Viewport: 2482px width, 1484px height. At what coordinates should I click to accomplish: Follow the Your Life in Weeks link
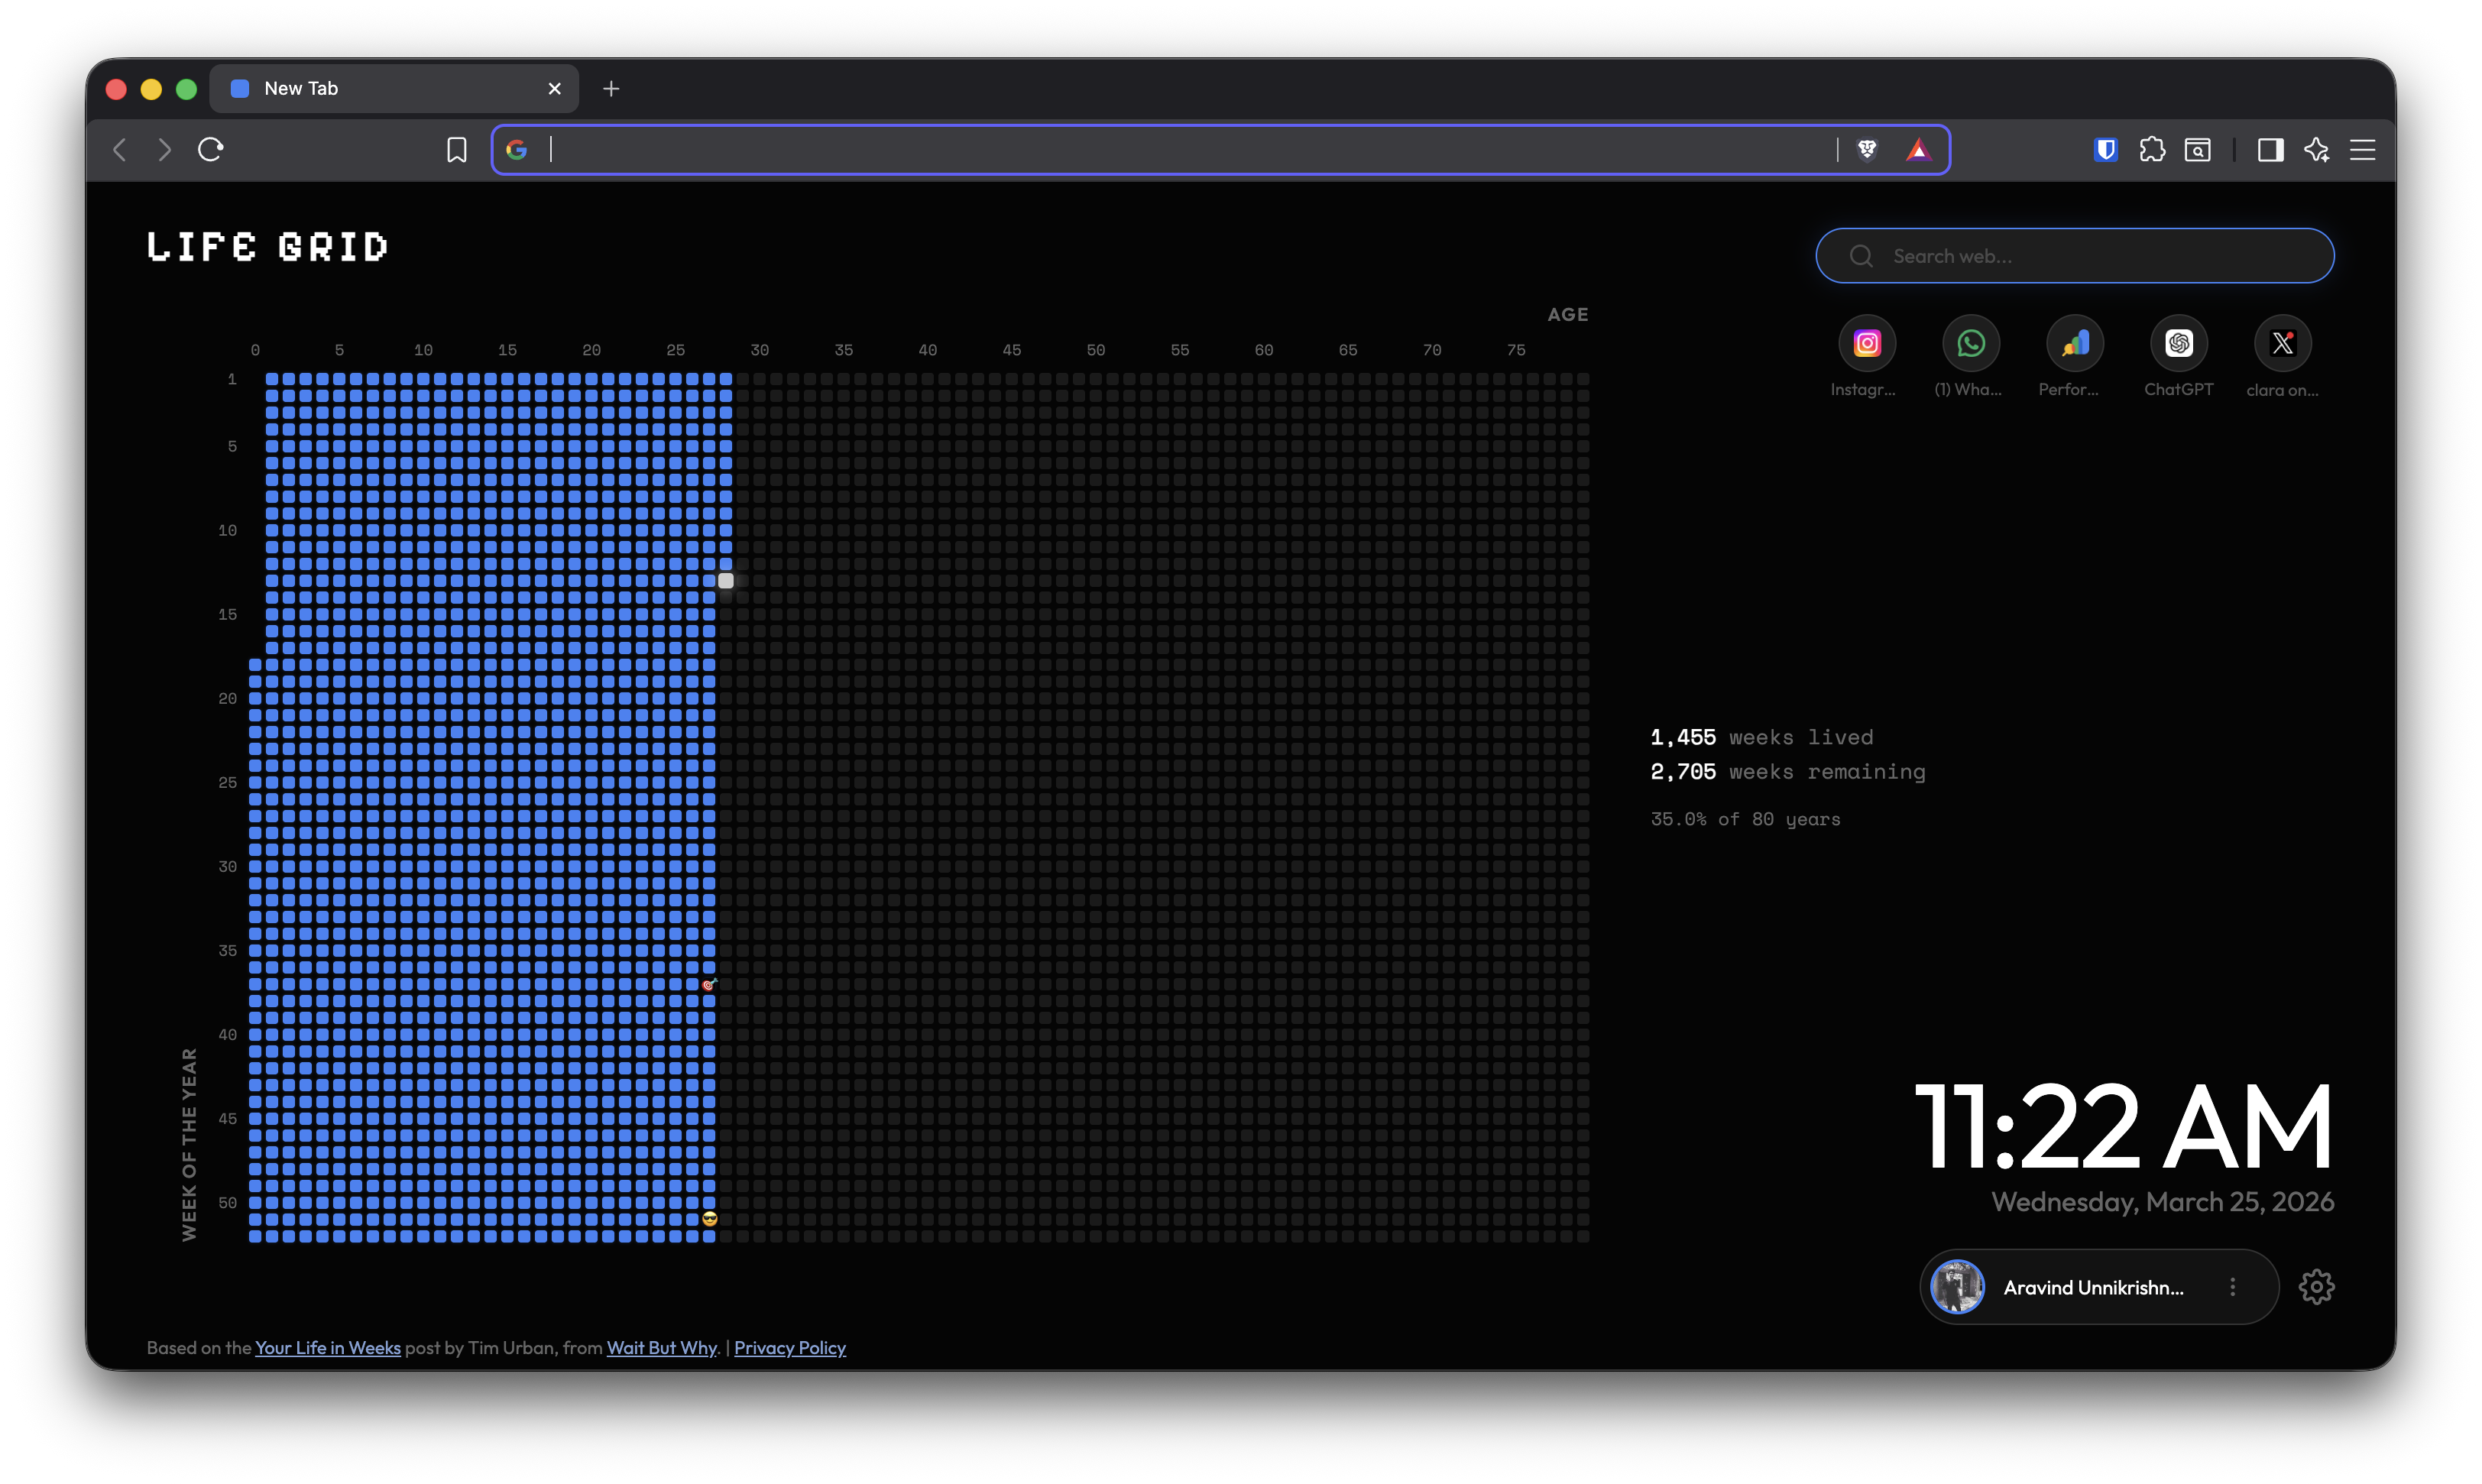tap(327, 1347)
